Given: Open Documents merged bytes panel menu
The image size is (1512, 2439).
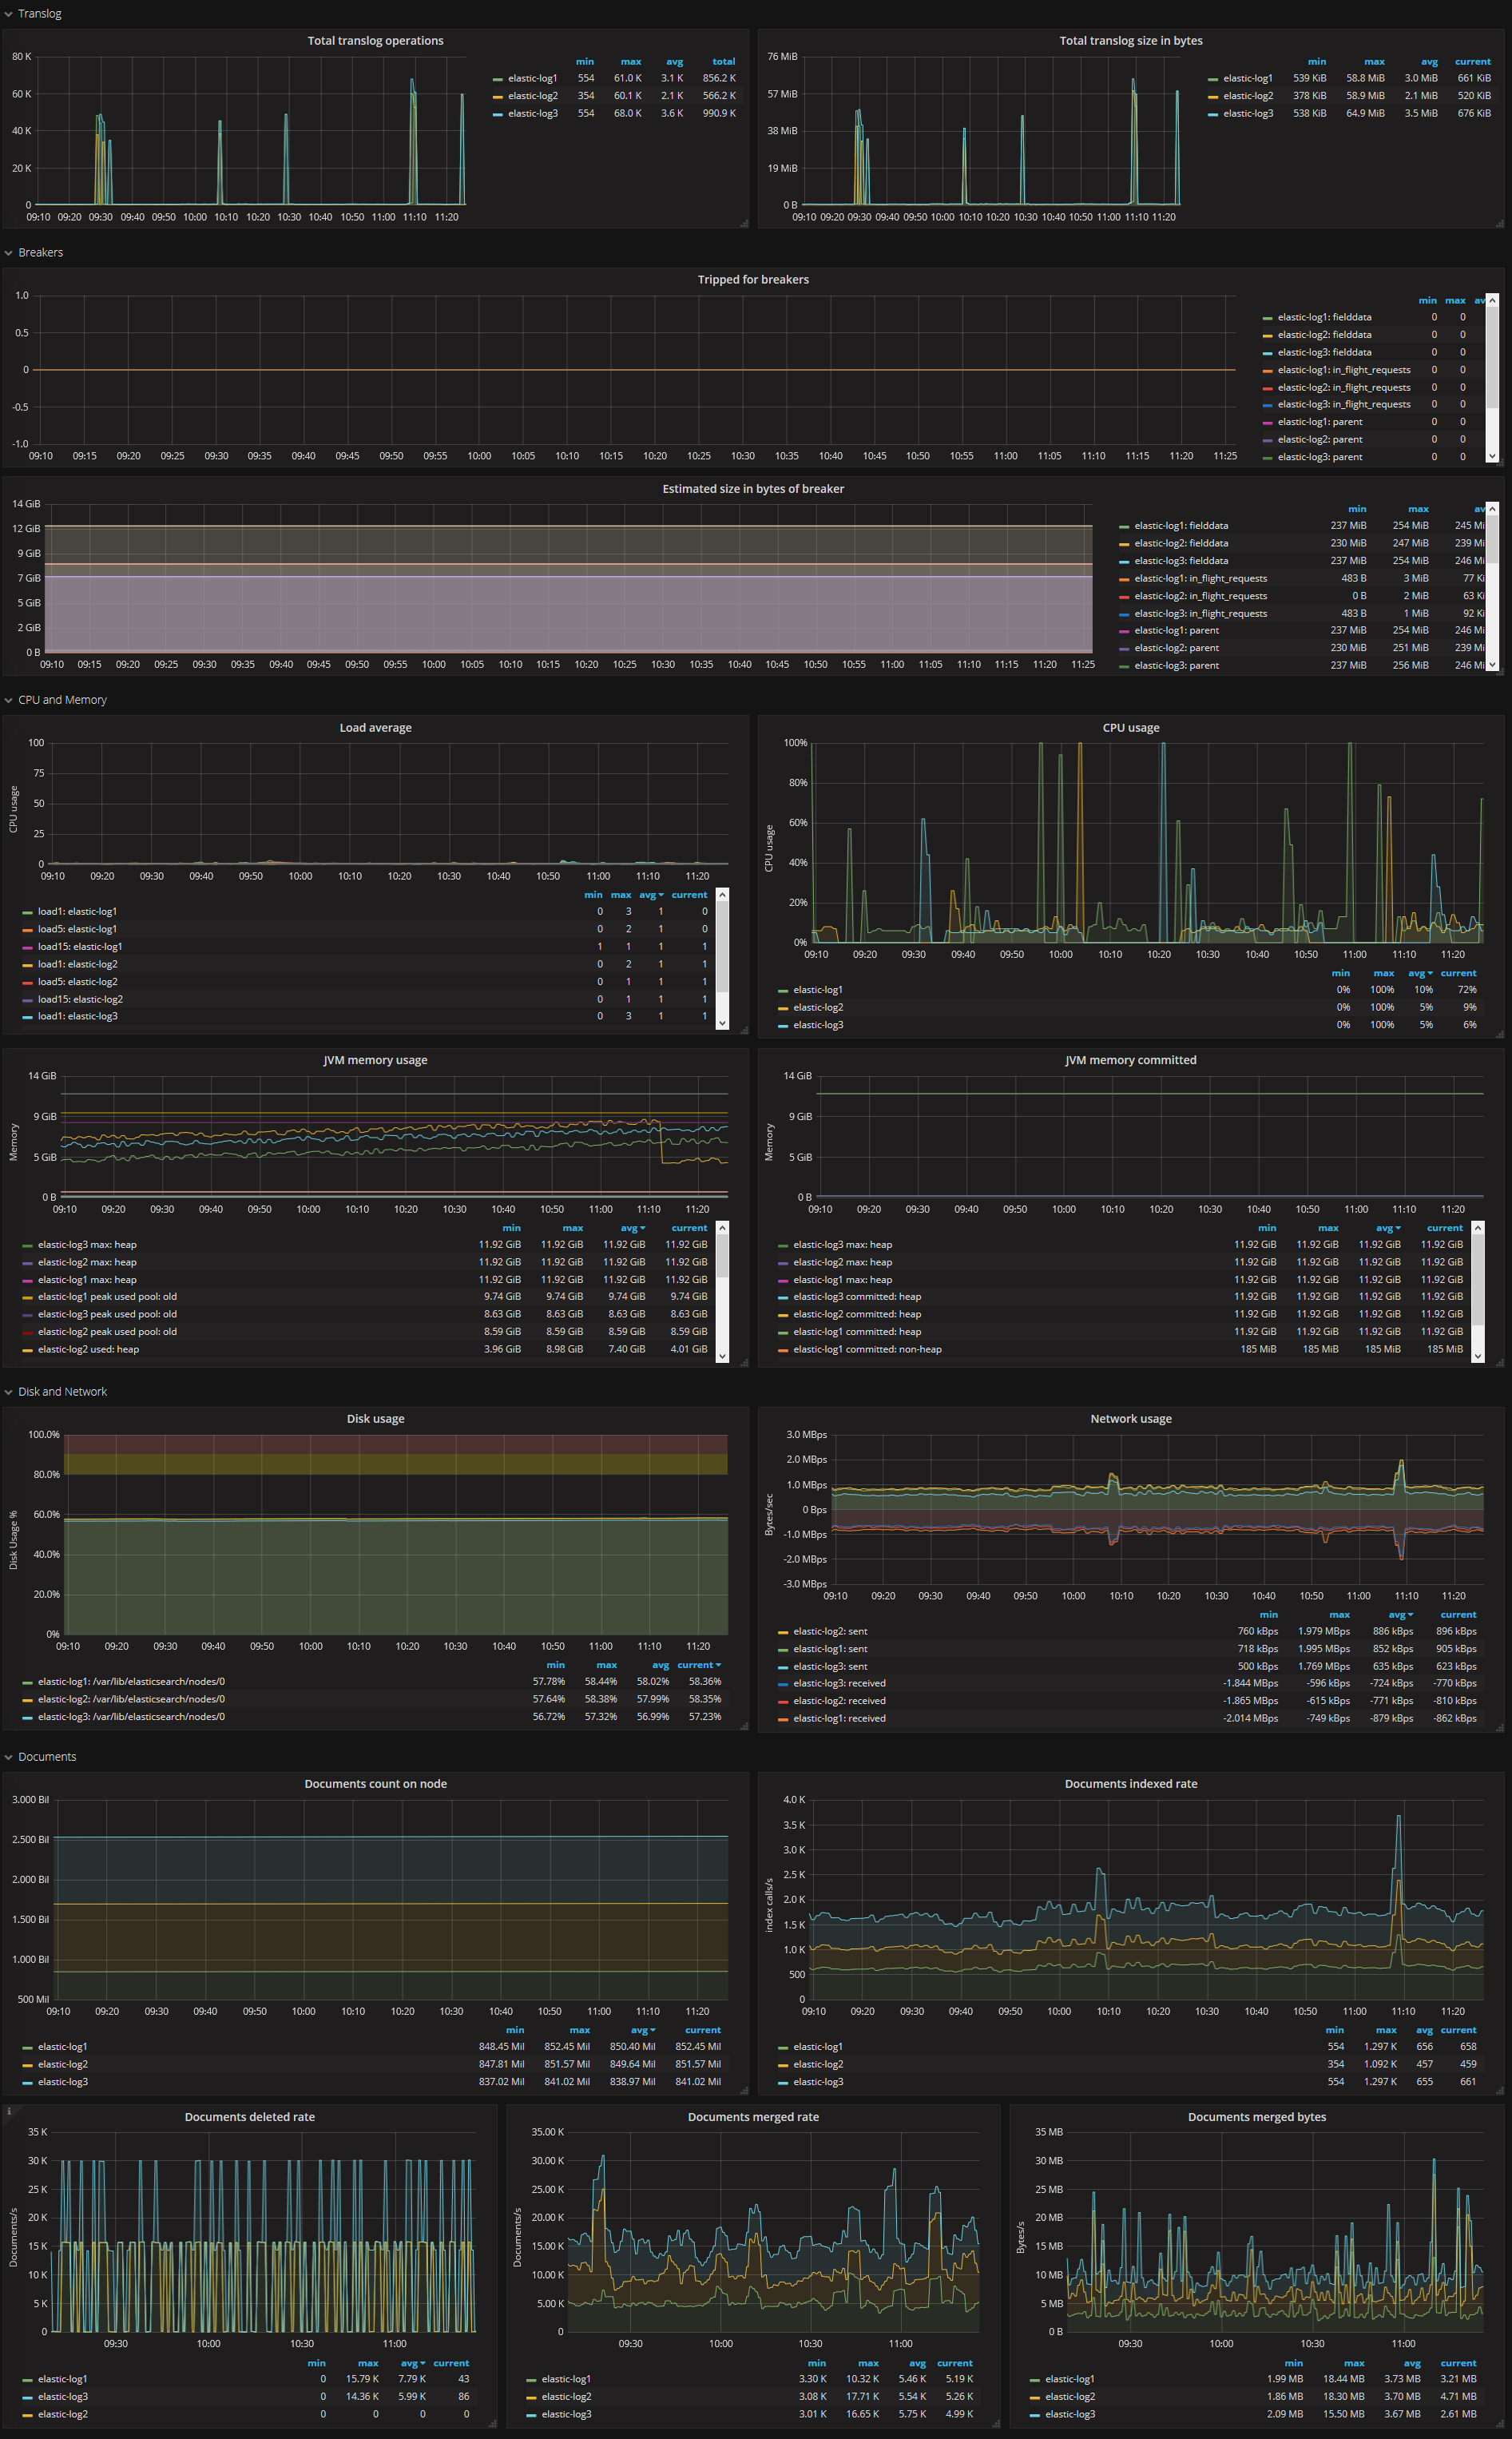Looking at the screenshot, I should pyautogui.click(x=1257, y=2117).
